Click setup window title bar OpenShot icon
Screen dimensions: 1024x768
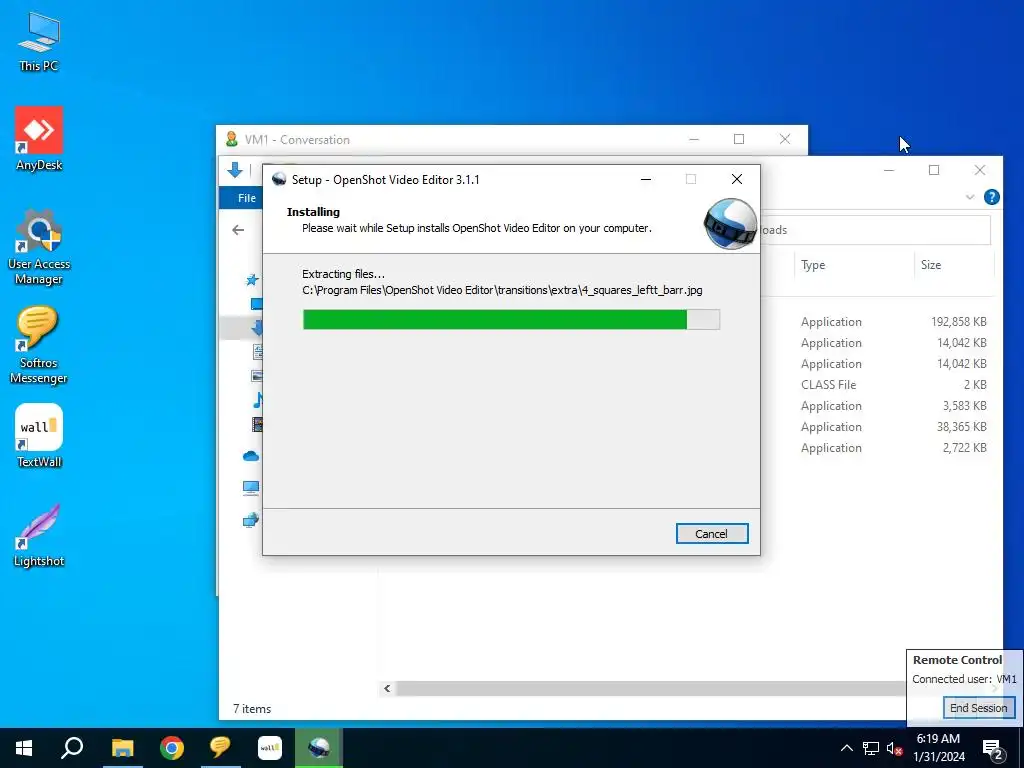(x=279, y=180)
